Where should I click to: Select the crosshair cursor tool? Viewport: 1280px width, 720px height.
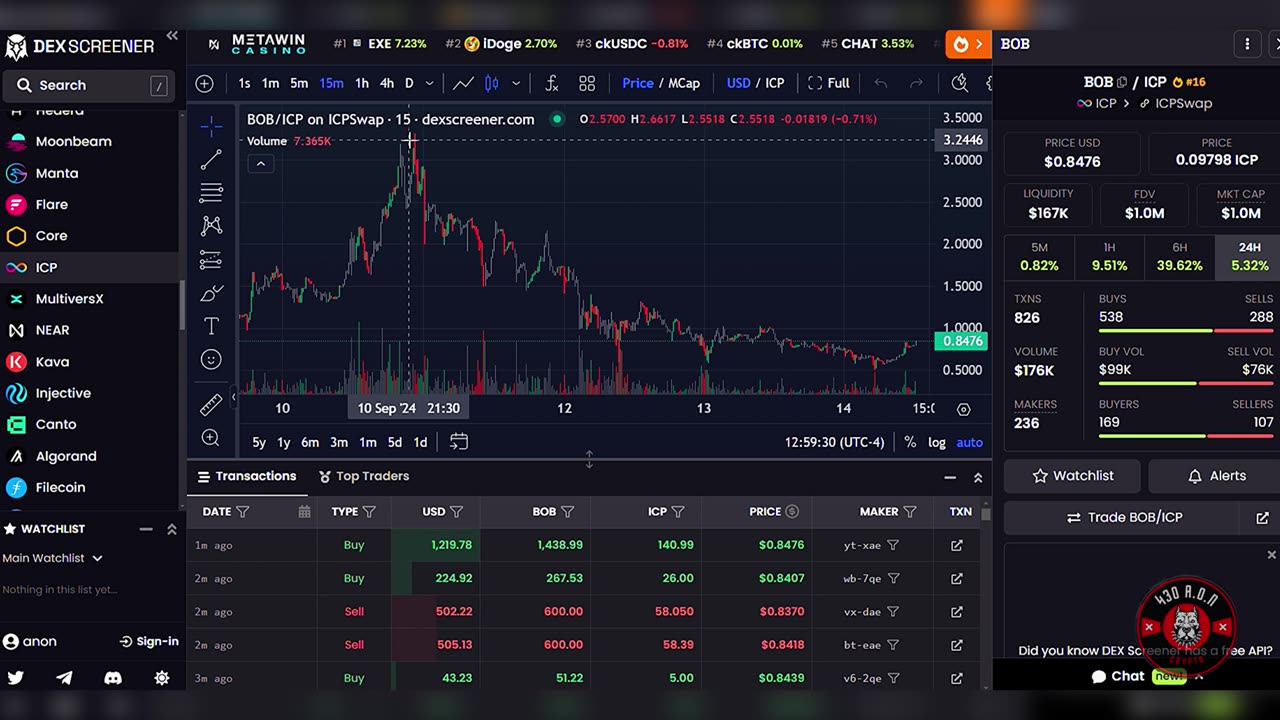[211, 126]
